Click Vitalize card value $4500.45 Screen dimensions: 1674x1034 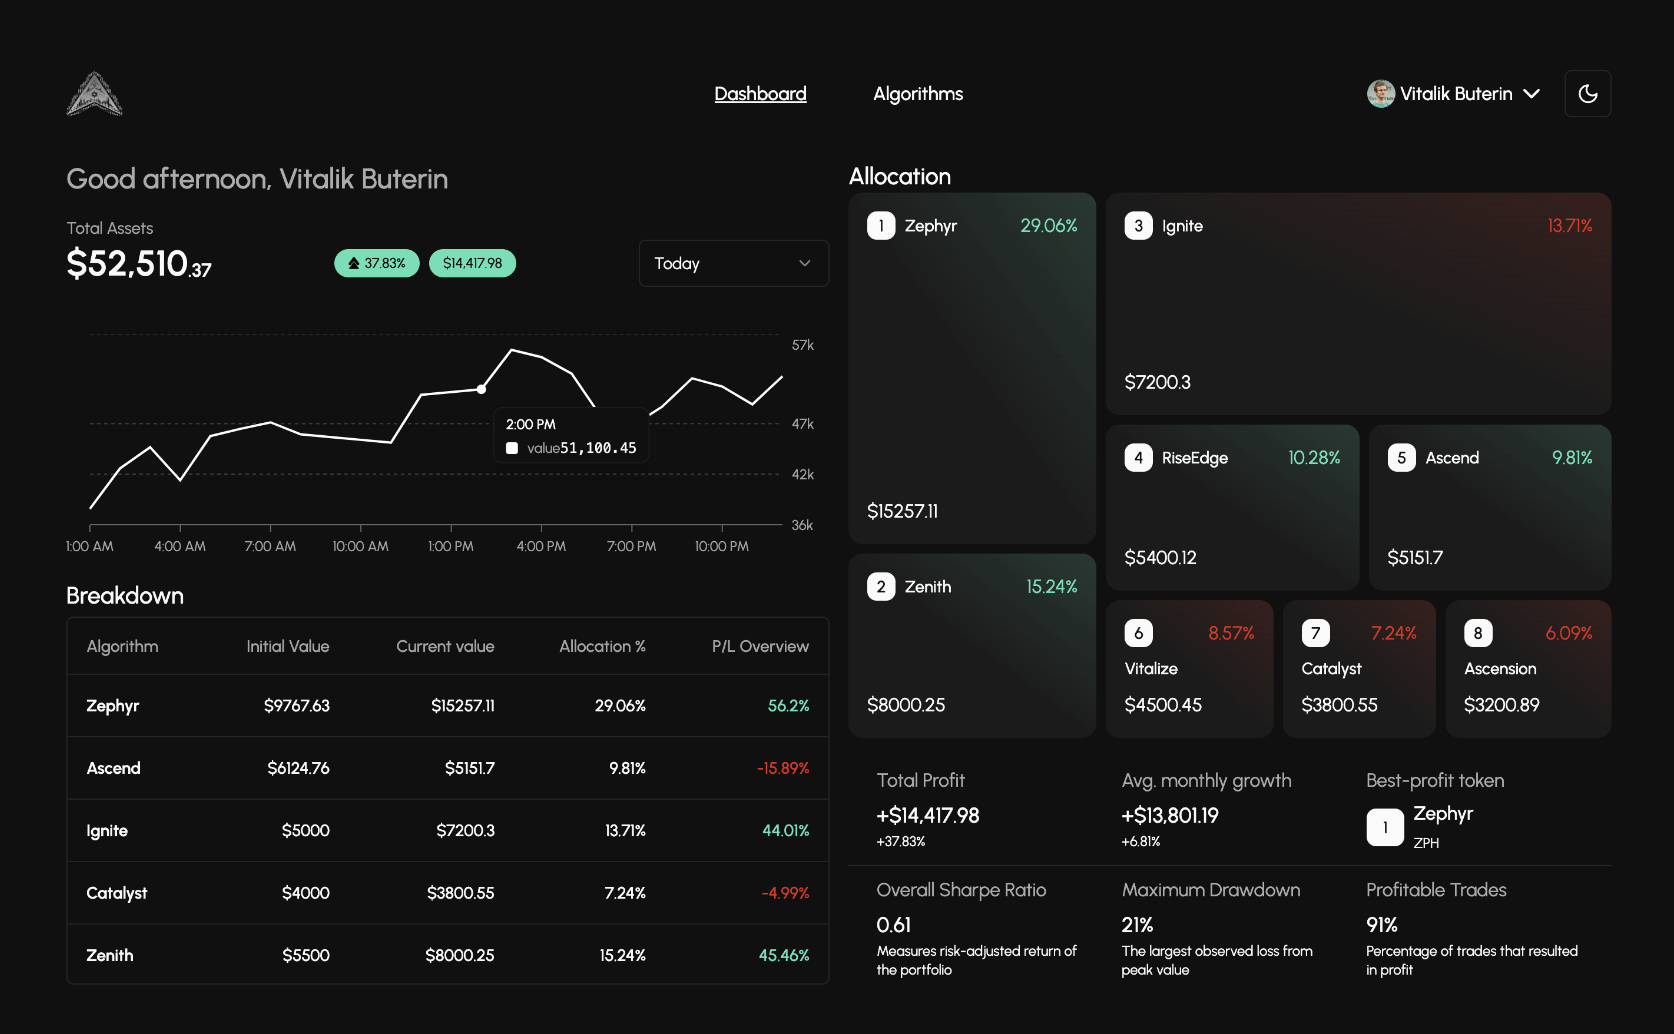1163,705
